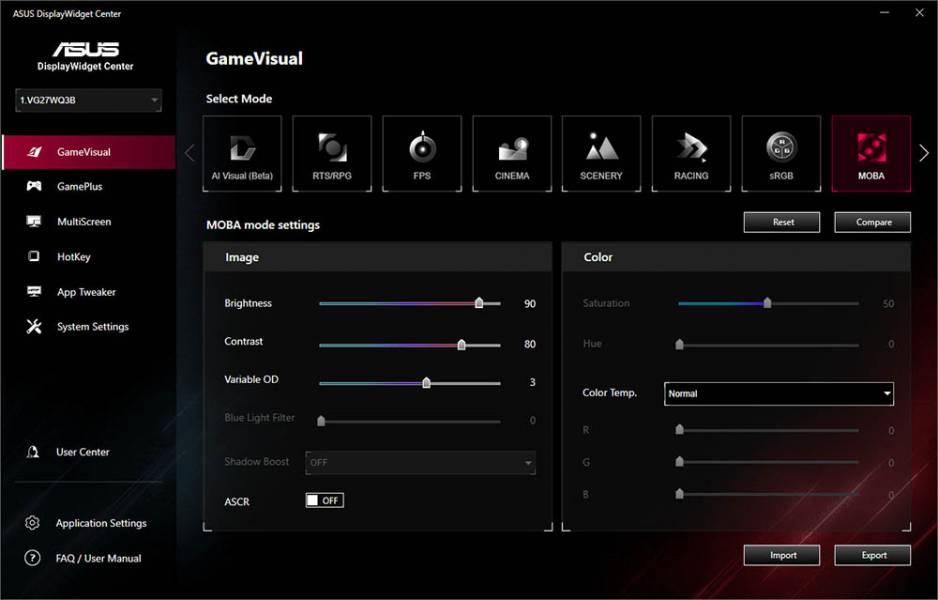938x600 pixels.
Task: Click the Compare button
Action: click(873, 222)
